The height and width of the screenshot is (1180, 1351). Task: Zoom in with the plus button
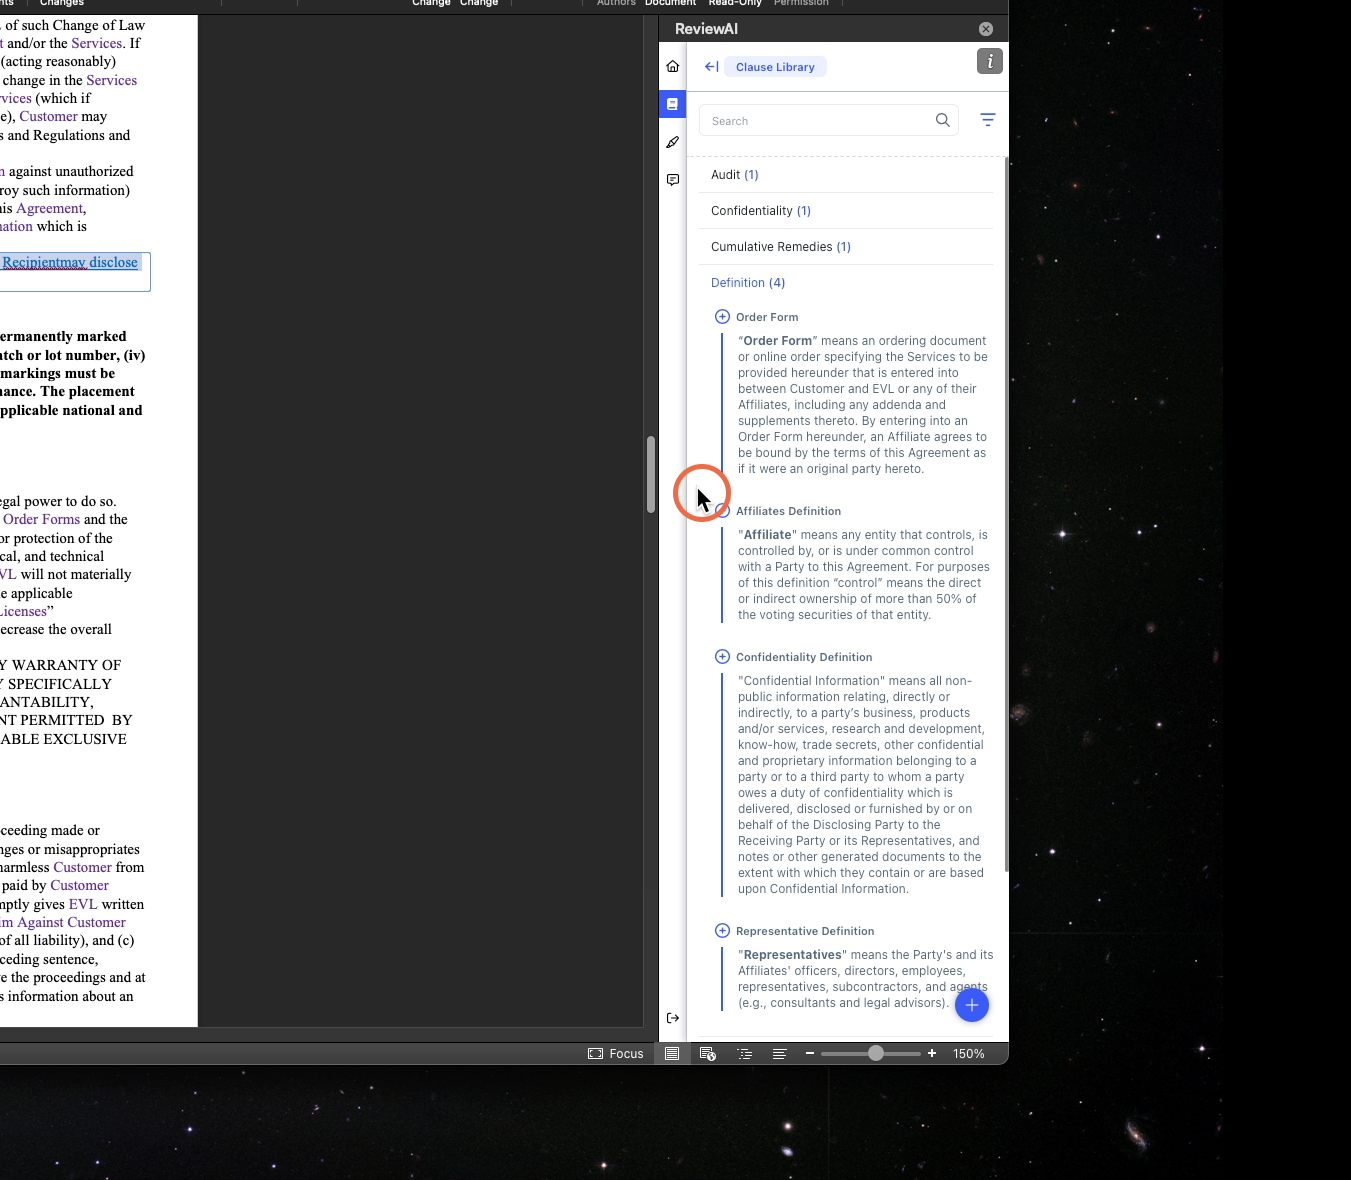932,1054
